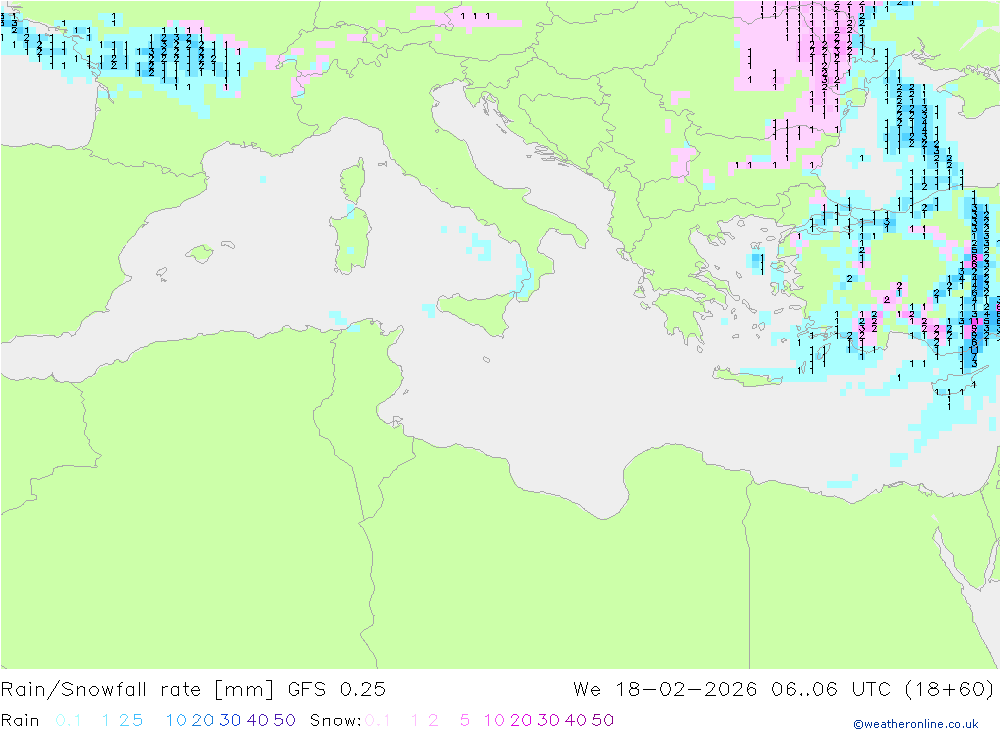Click the island of Mallorca on the map
Image resolution: width=1000 pixels, height=733 pixels.
pos(200,253)
